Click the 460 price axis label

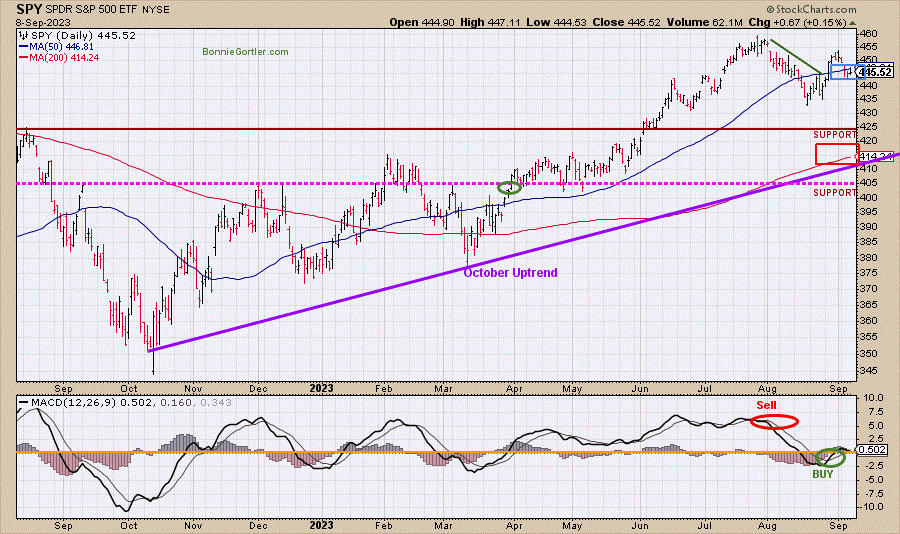pos(869,34)
